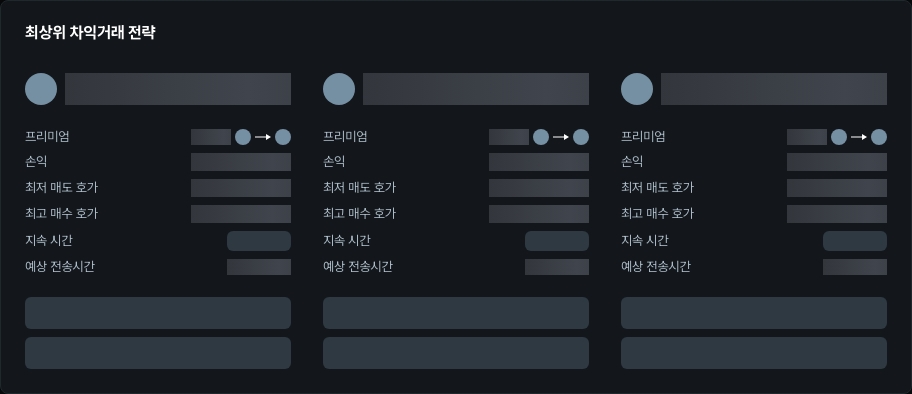Click 예상 전송시간 value in second card
Screen dimensions: 912x394
click(557, 267)
